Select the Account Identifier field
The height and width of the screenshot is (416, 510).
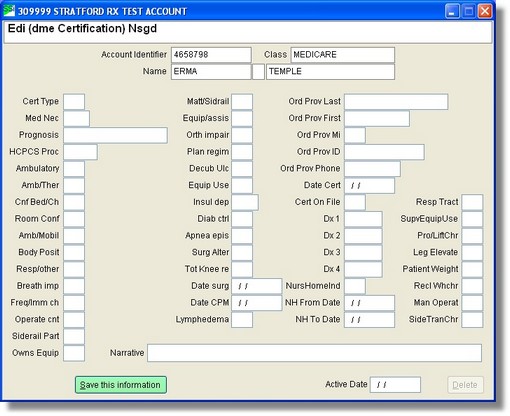tap(211, 55)
